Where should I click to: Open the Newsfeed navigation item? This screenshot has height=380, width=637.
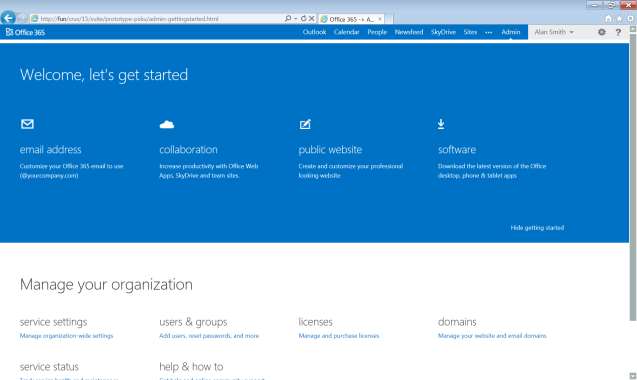409,32
